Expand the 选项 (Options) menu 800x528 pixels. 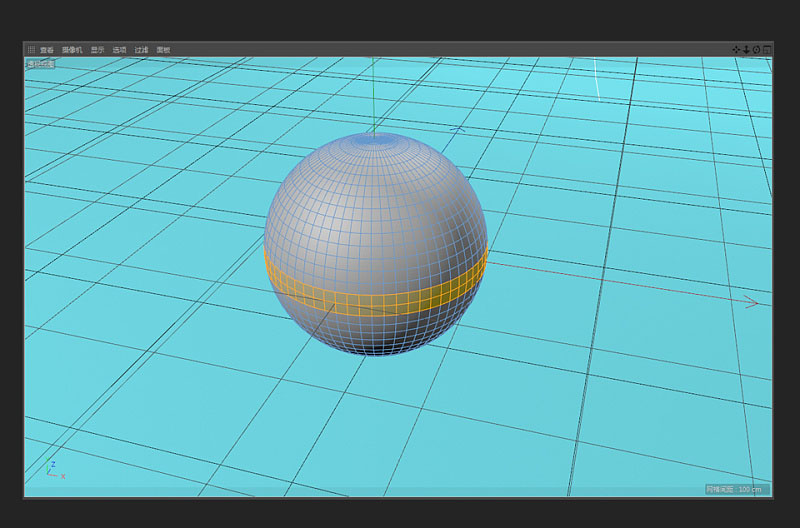(119, 49)
